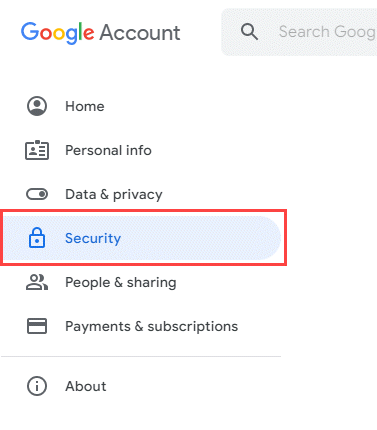377x430 pixels.
Task: Click the colorful Google logo wordmark
Action: coord(57,33)
